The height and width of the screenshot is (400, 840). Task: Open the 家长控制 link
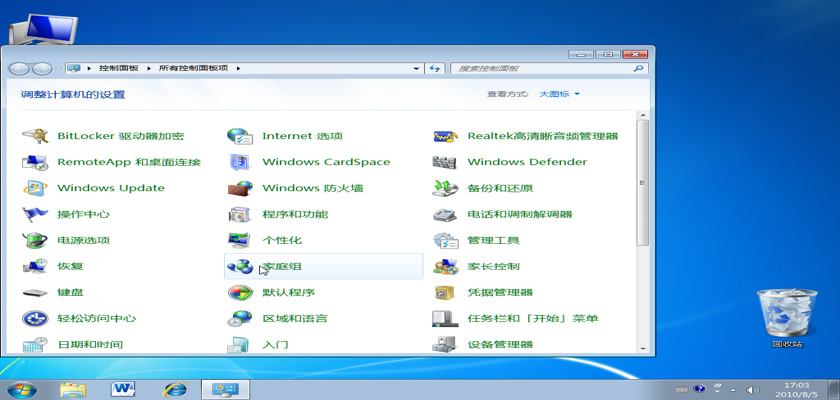493,266
